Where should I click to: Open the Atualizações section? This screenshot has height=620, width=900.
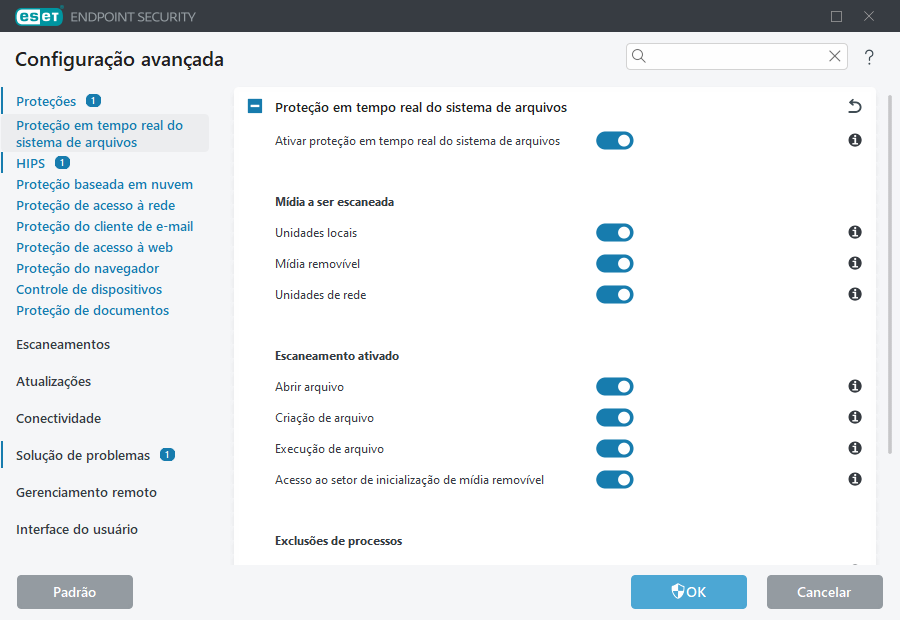click(x=53, y=381)
